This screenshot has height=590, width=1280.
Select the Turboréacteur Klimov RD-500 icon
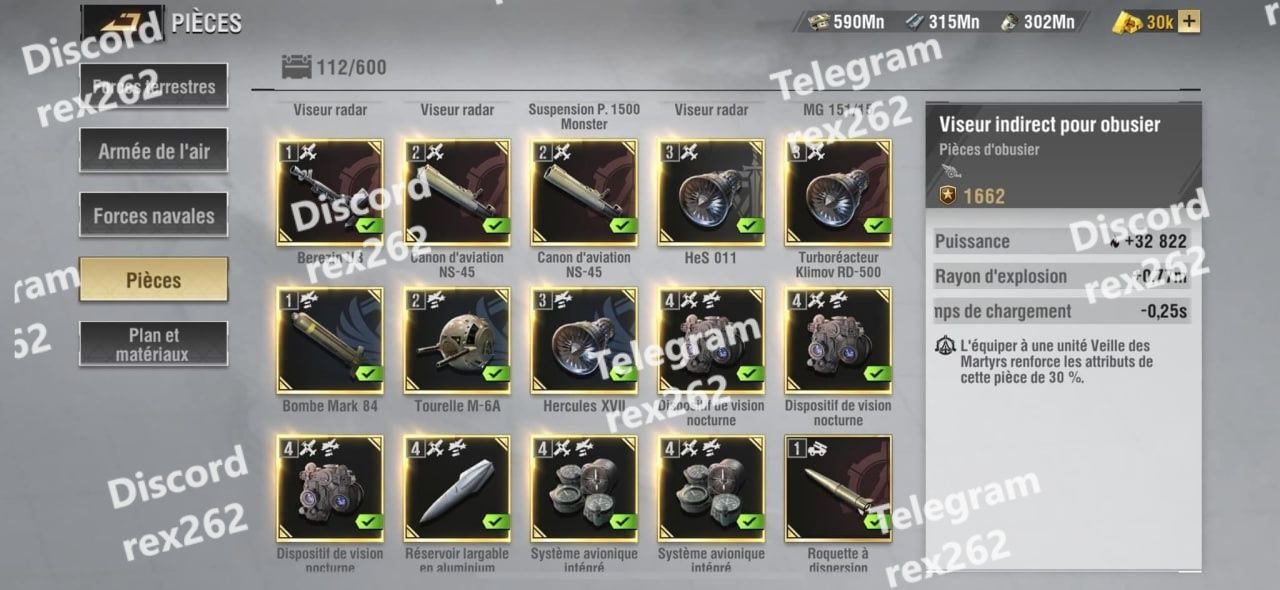(838, 193)
